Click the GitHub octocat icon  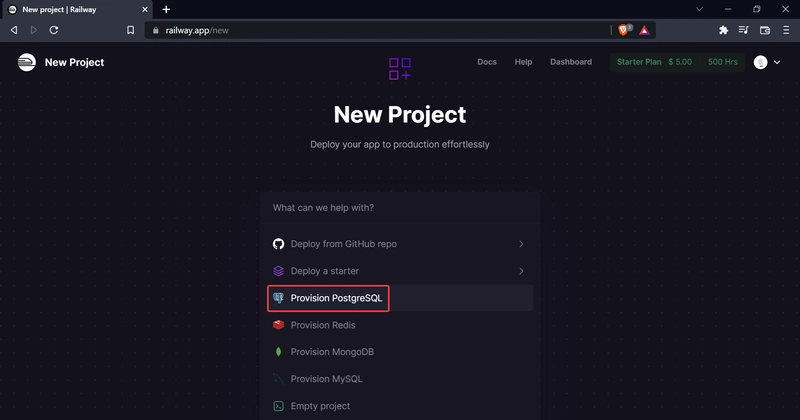[278, 244]
